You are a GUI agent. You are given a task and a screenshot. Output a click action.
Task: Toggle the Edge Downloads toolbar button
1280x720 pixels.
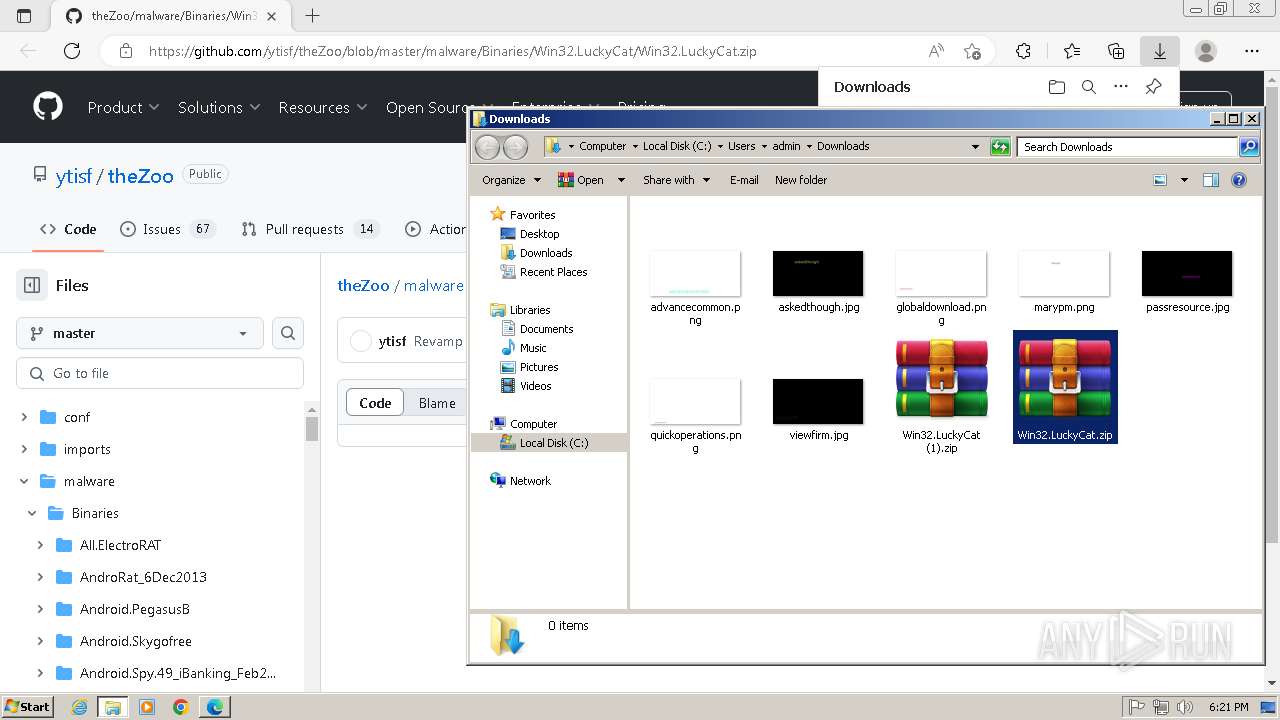tap(1160, 51)
